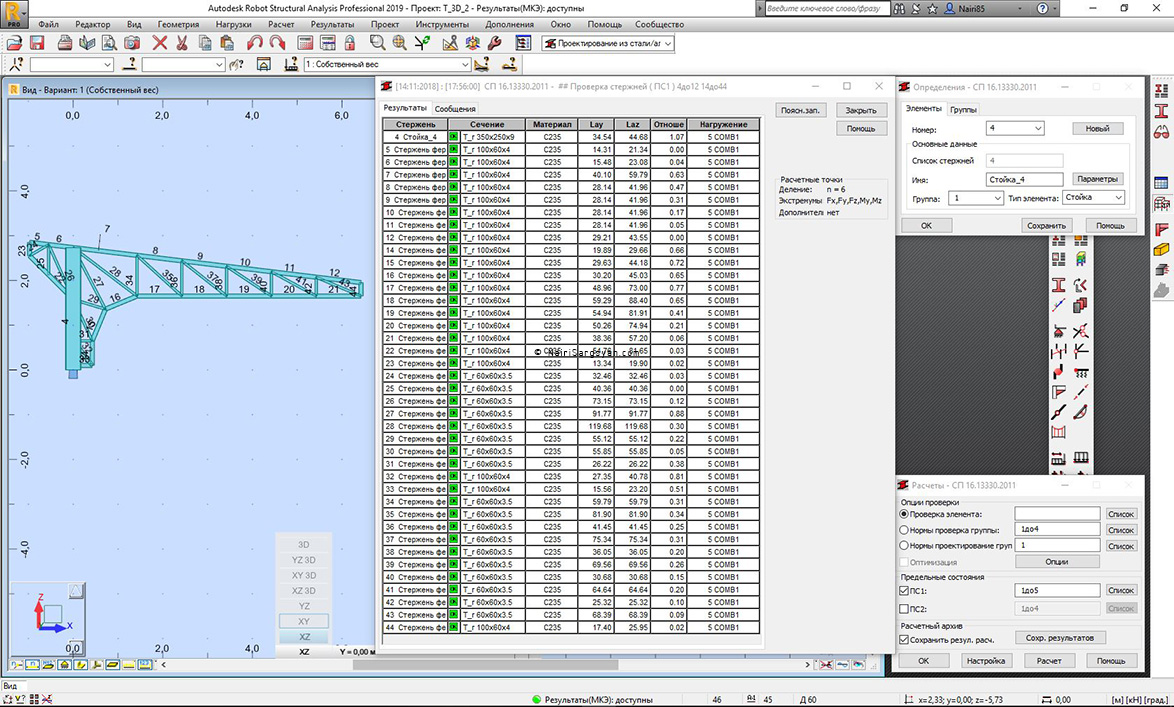Click the search keyword field in title bar
Viewport: 1174px width, 707px height.
[827, 8]
